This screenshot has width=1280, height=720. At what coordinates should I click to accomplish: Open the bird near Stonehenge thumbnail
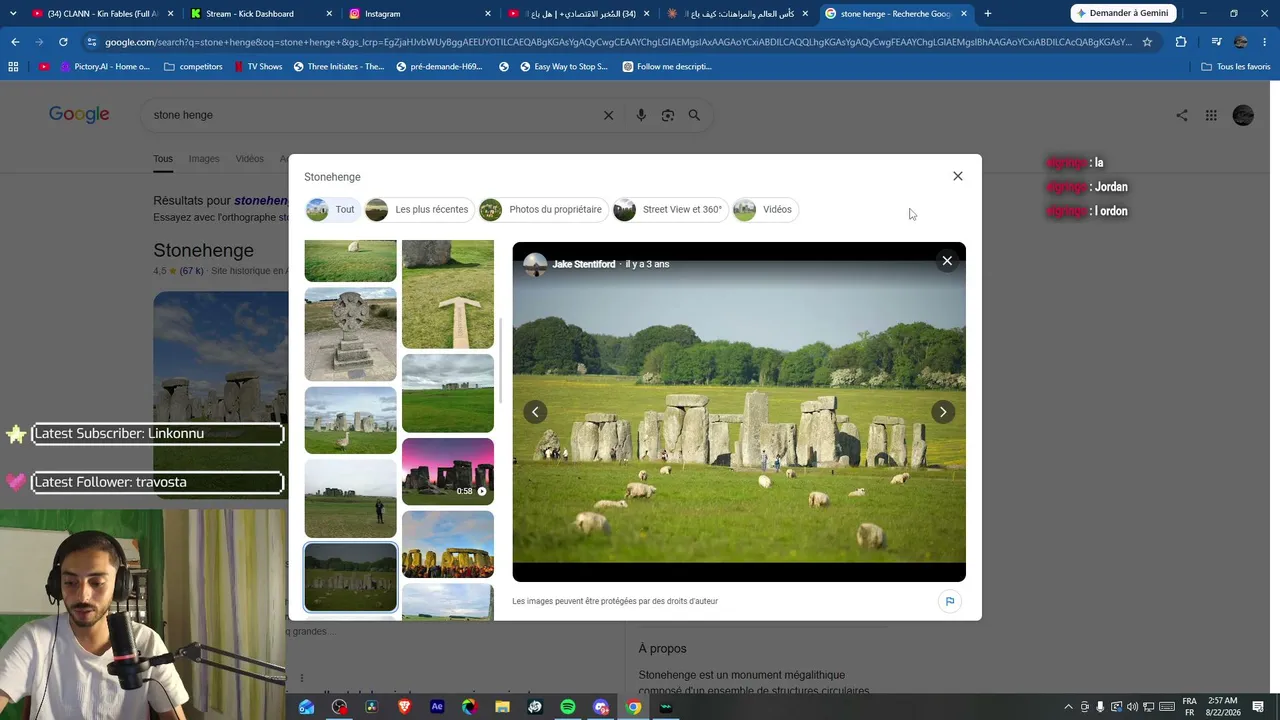tap(350, 420)
